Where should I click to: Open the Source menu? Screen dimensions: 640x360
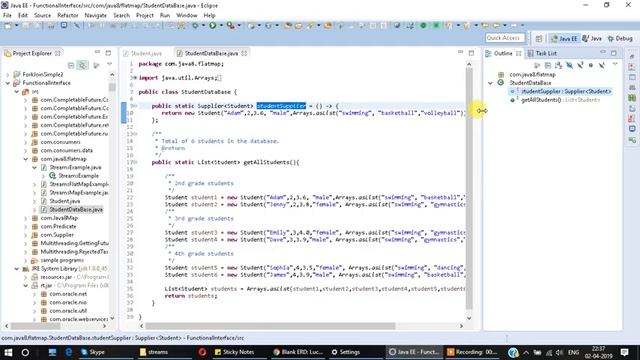(42, 16)
